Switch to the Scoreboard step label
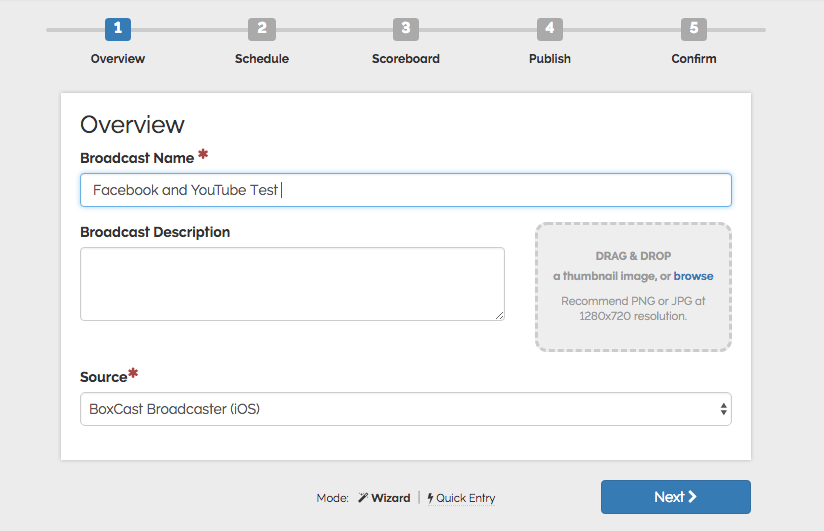This screenshot has width=824, height=531. pos(405,59)
